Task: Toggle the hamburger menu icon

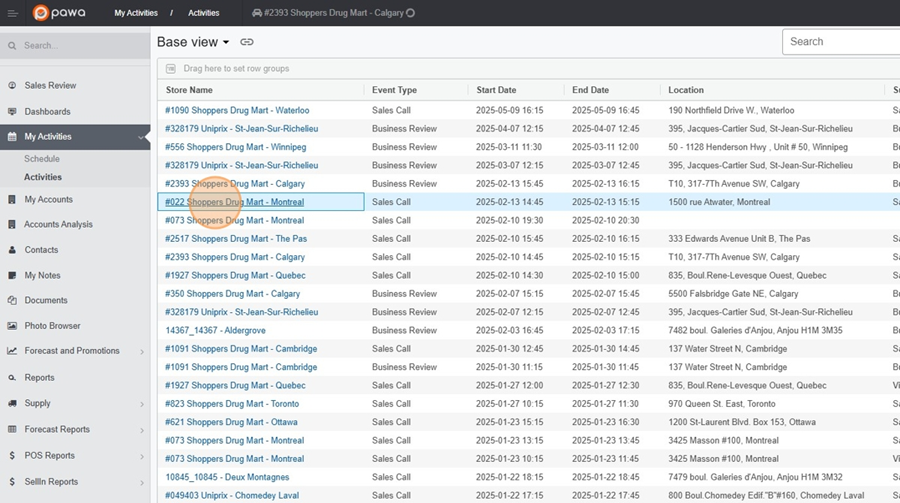Action: (x=12, y=13)
